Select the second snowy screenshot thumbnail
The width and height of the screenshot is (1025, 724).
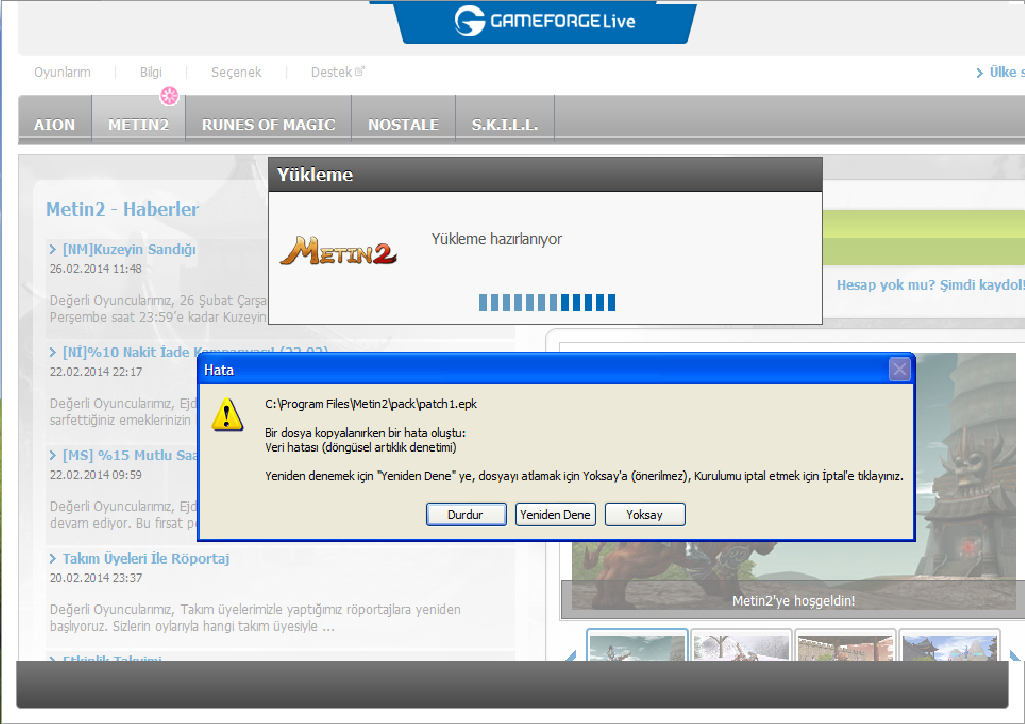[x=741, y=646]
